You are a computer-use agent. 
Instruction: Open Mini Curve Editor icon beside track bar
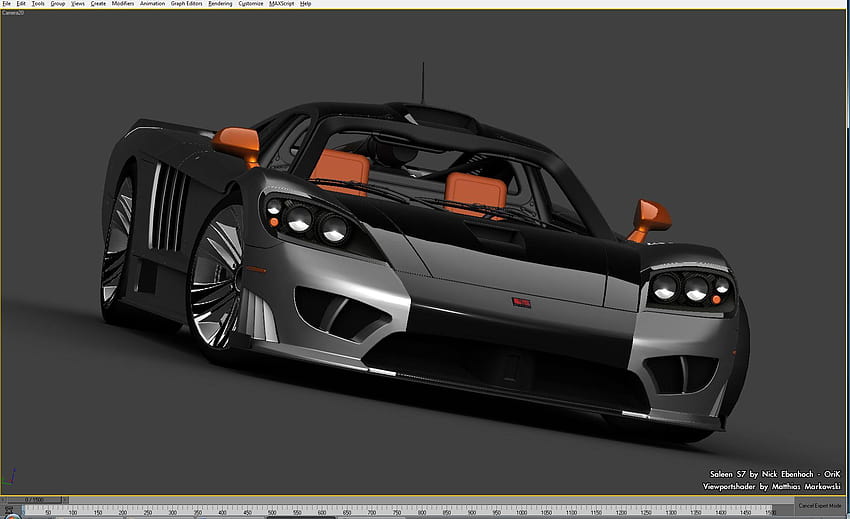[9, 509]
